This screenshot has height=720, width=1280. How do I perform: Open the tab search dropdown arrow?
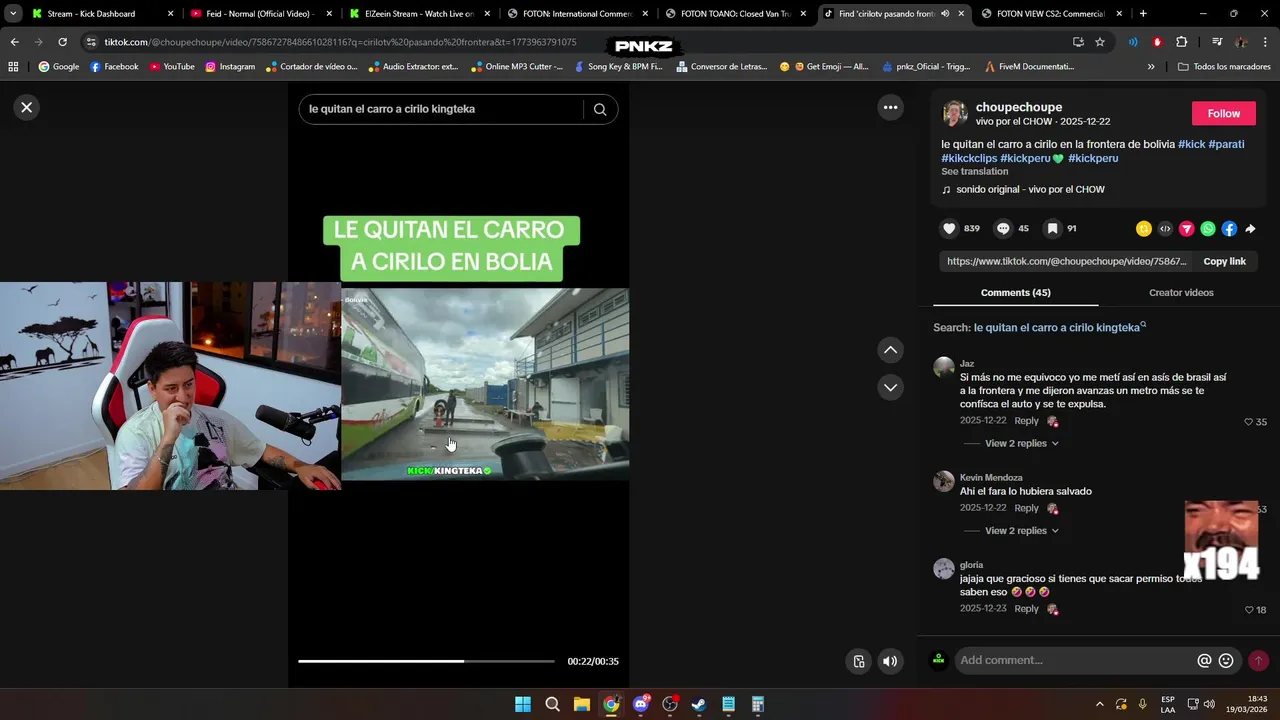pyautogui.click(x=12, y=14)
